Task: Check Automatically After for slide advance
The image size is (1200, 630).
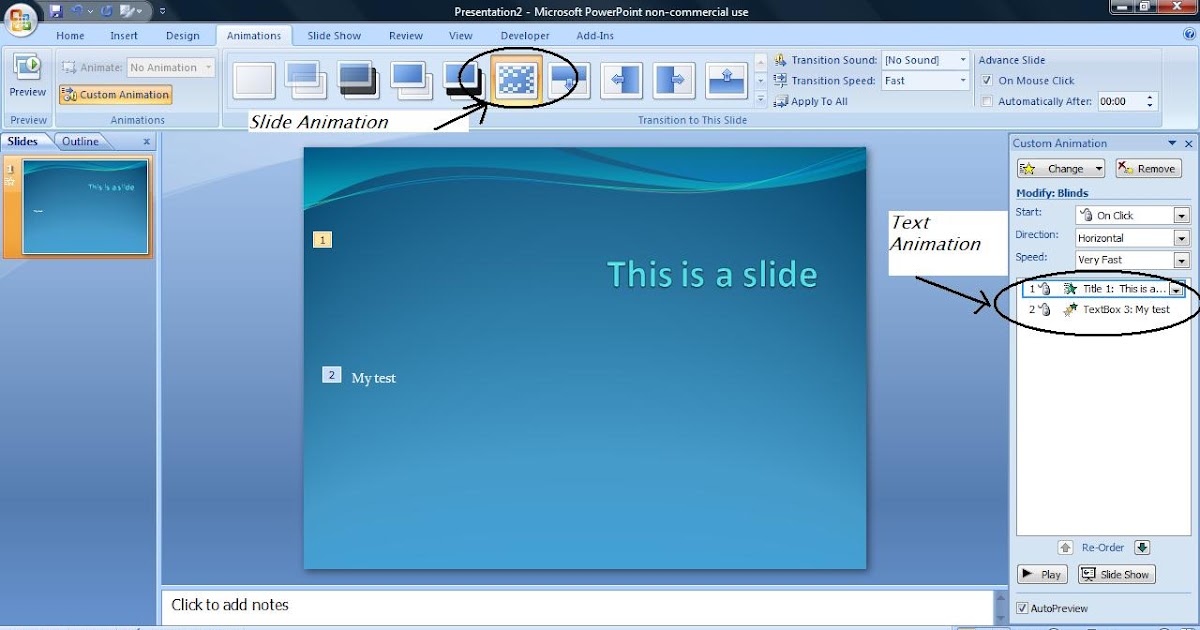Action: [987, 100]
